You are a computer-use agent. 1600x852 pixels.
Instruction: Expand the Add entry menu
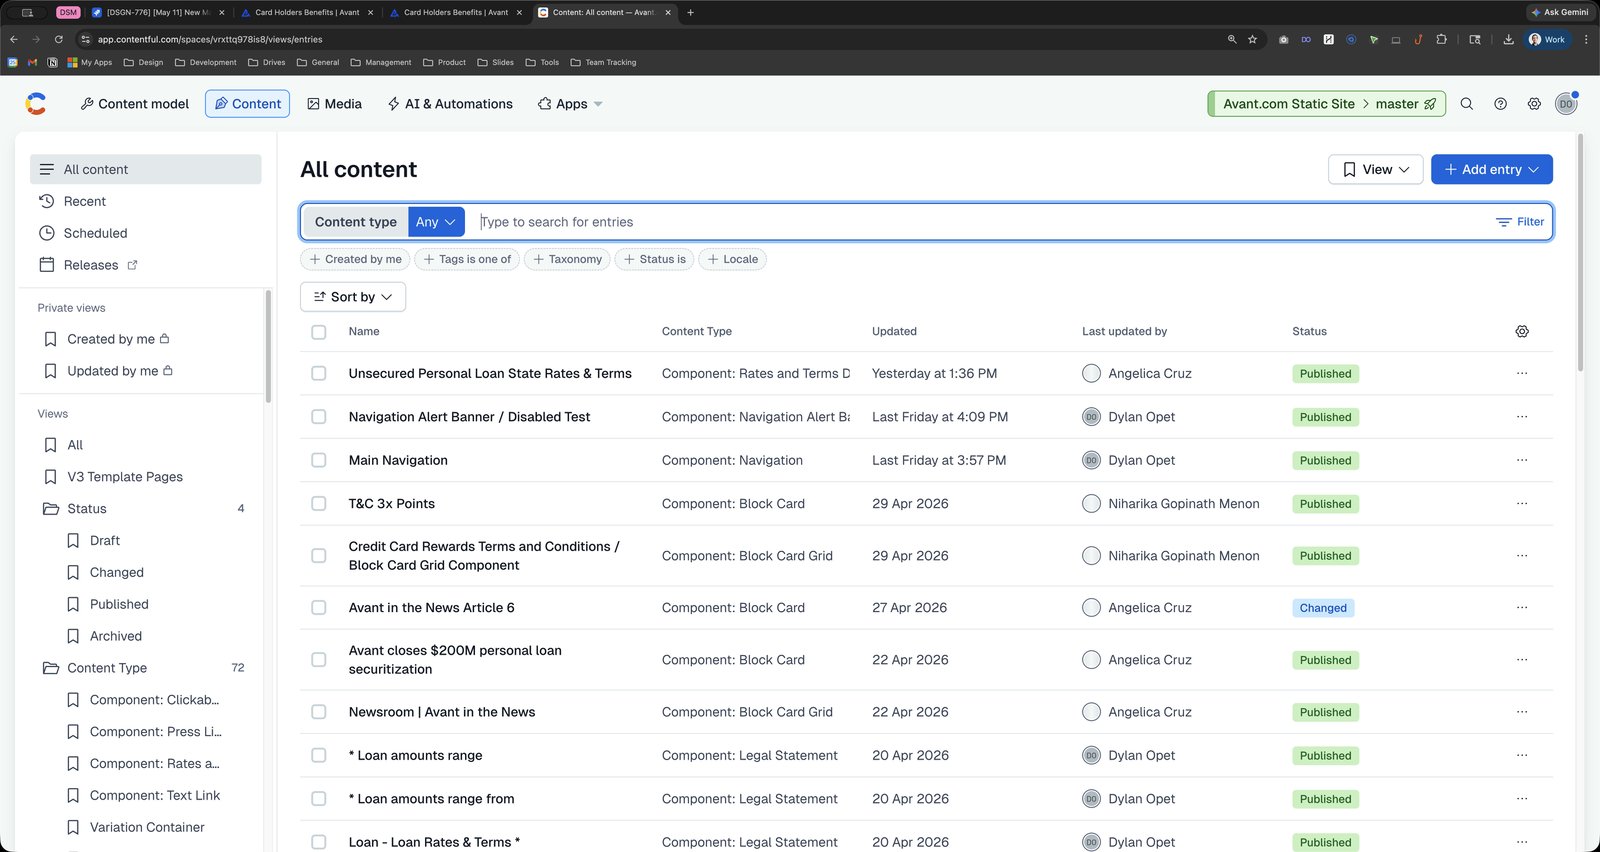(x=1492, y=170)
